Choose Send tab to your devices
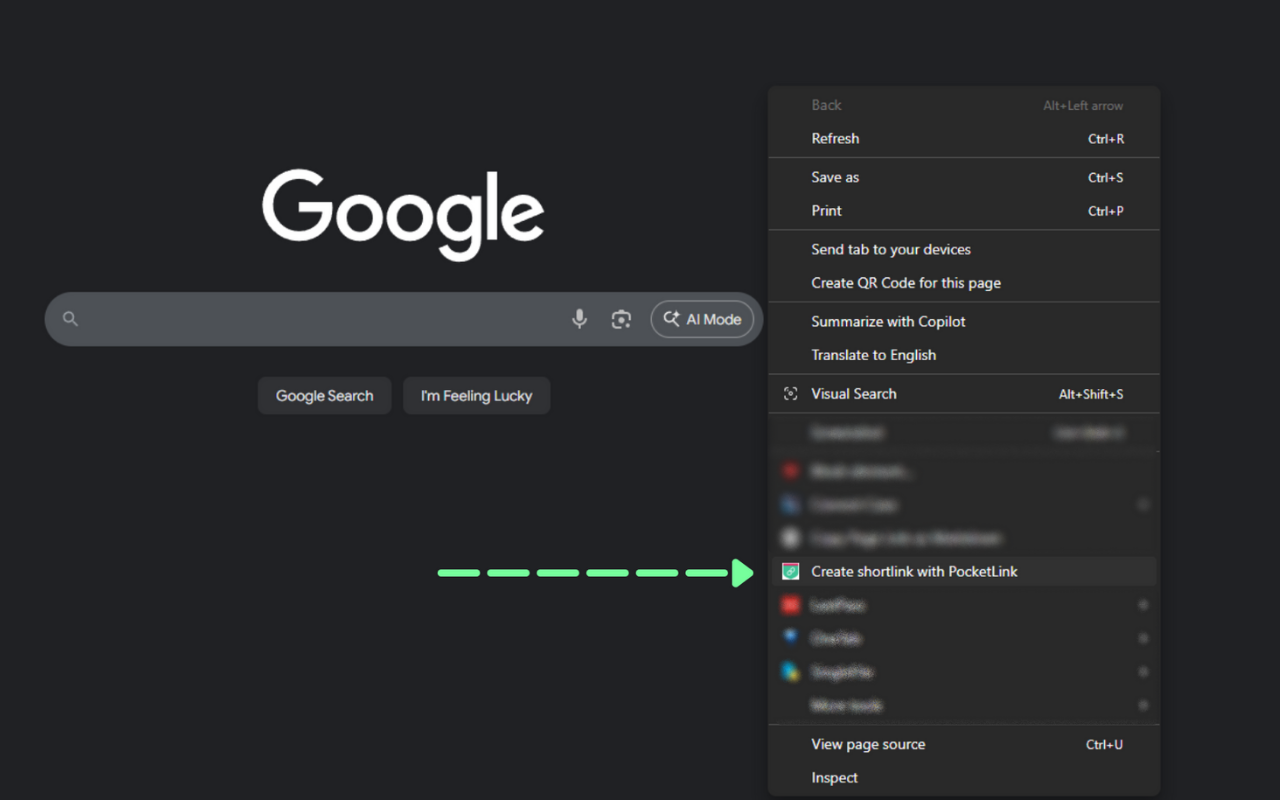 tap(964, 249)
